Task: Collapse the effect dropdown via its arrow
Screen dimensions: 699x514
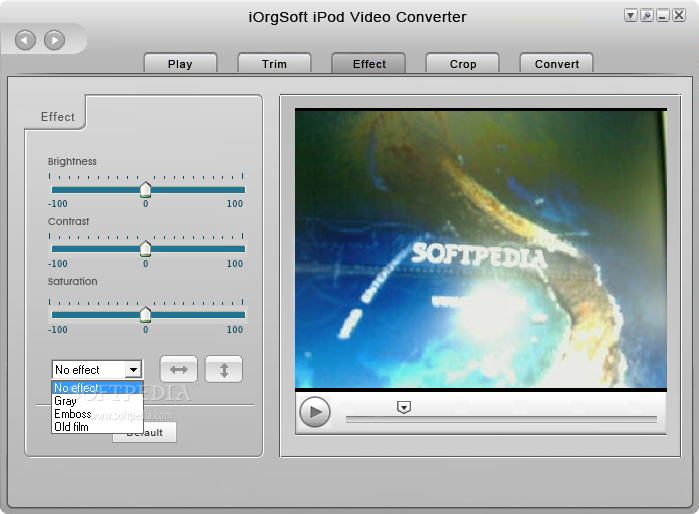Action: [x=133, y=370]
